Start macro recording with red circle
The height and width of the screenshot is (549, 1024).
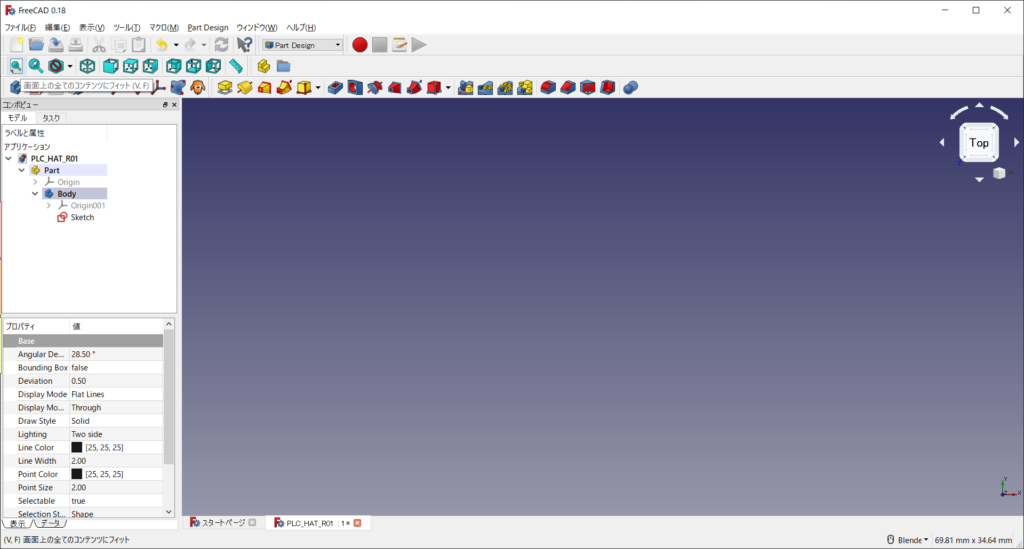tap(360, 44)
